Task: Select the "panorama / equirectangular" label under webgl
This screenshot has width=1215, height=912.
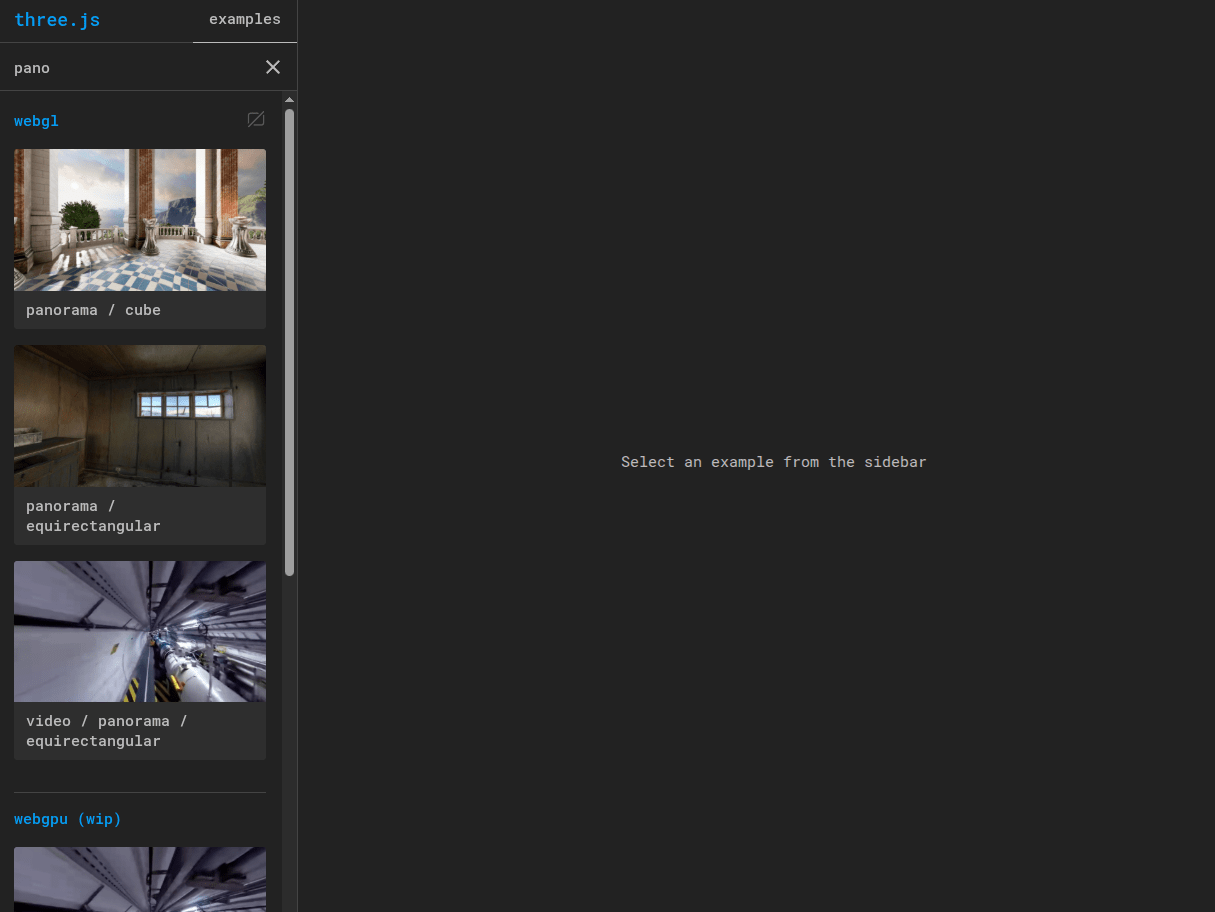Action: pyautogui.click(x=93, y=516)
